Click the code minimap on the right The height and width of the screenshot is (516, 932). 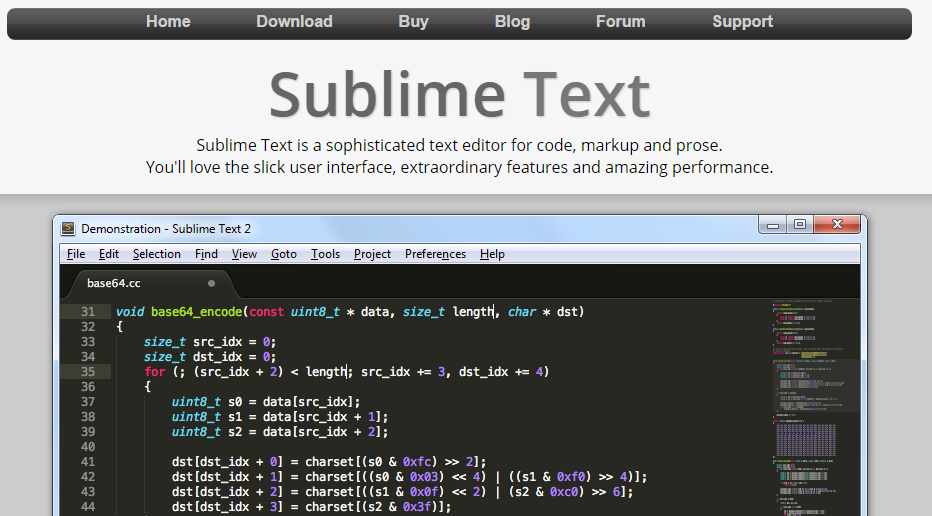point(816,407)
